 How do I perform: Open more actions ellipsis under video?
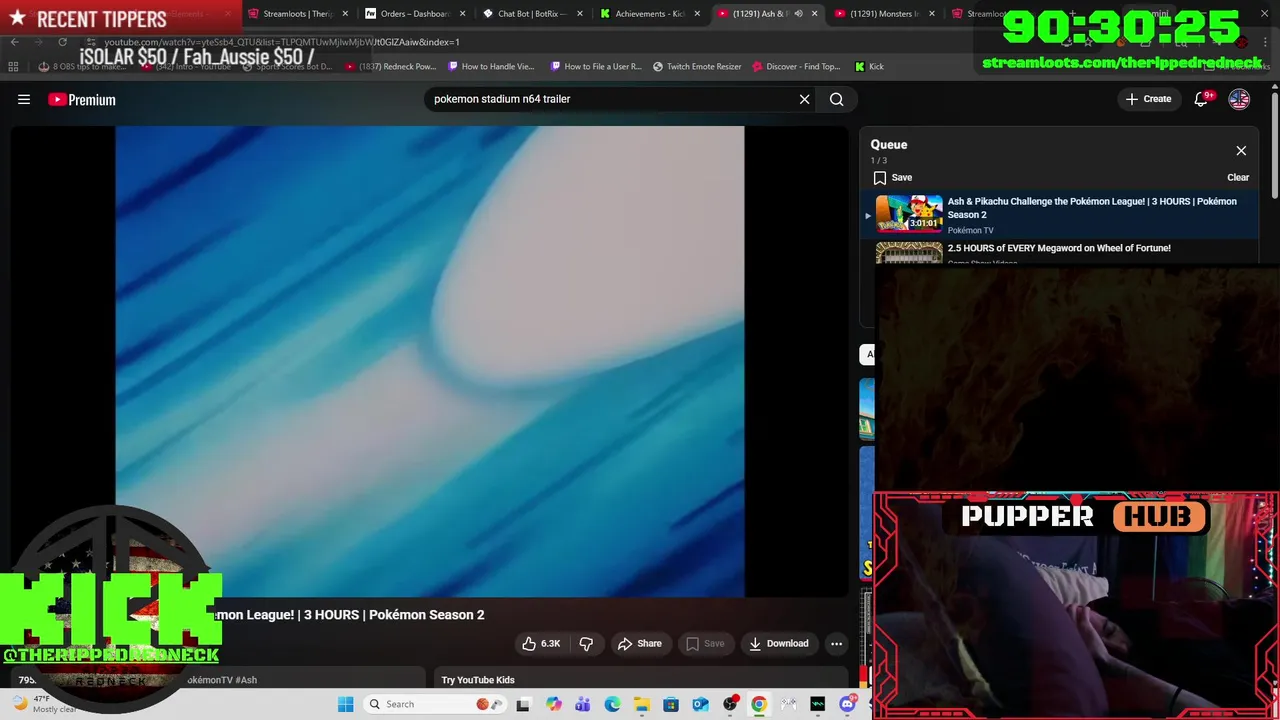click(837, 644)
